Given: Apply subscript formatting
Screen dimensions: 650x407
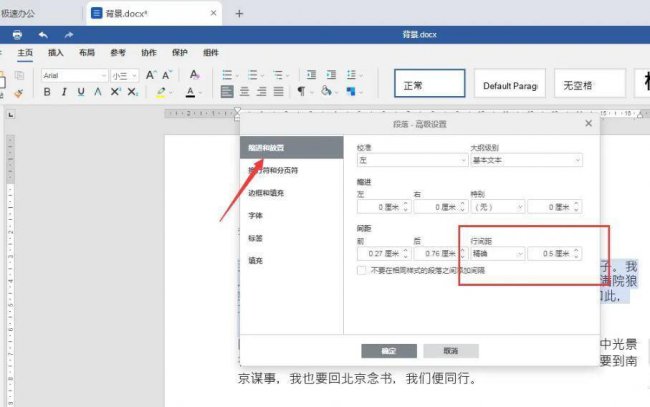Looking at the screenshot, I should (132, 92).
